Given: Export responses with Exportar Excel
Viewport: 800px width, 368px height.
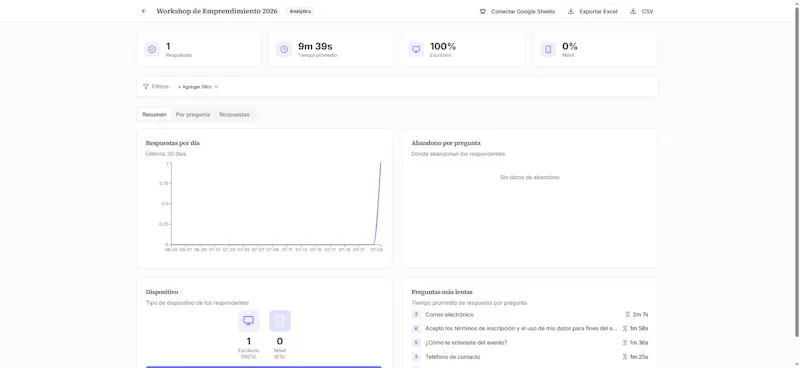Looking at the screenshot, I should [x=593, y=11].
